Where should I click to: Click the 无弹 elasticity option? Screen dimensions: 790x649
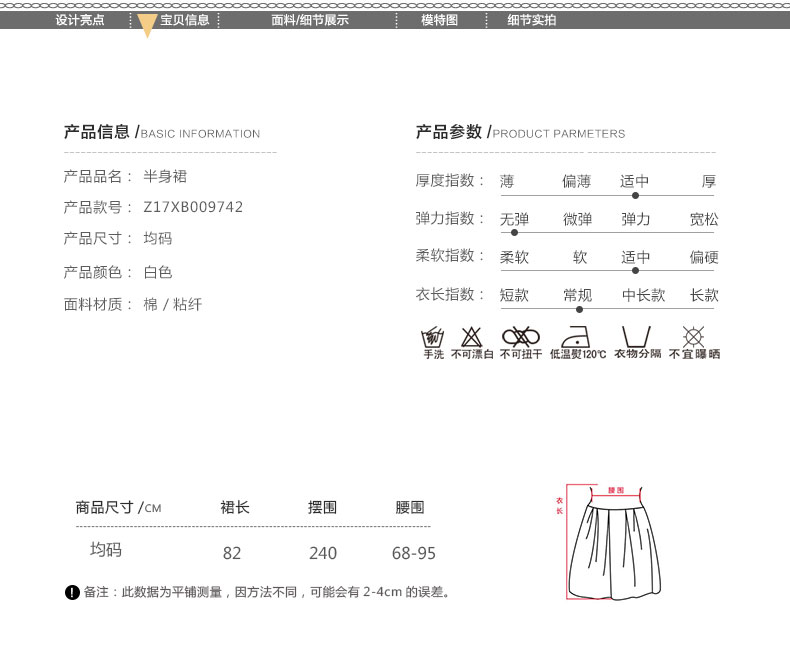514,219
